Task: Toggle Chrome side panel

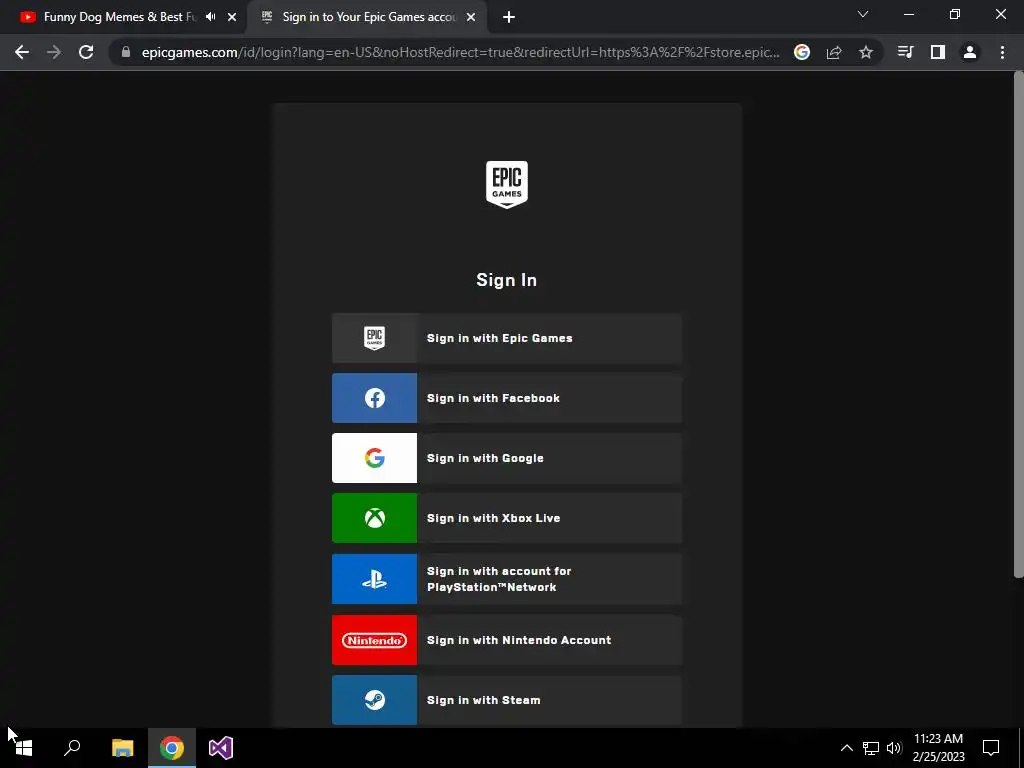Action: pyautogui.click(x=938, y=52)
